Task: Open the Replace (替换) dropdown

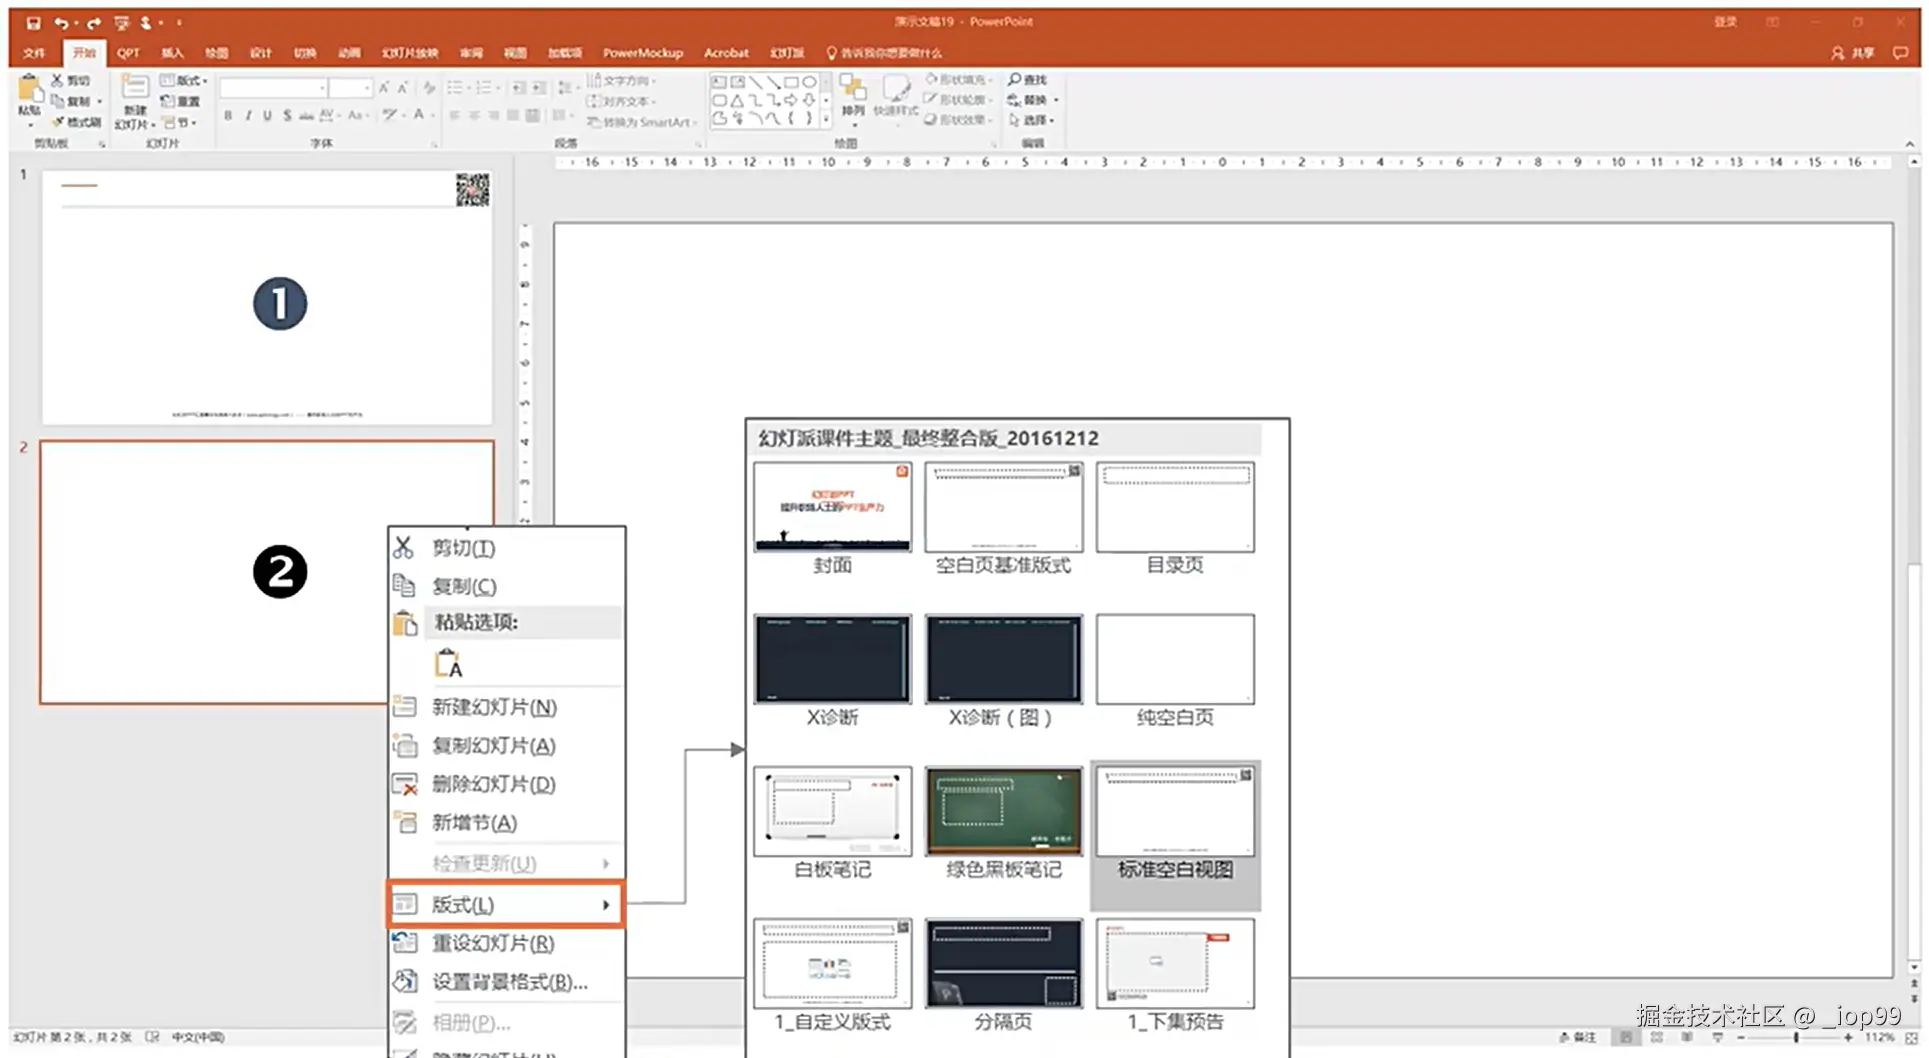Action: point(1033,100)
